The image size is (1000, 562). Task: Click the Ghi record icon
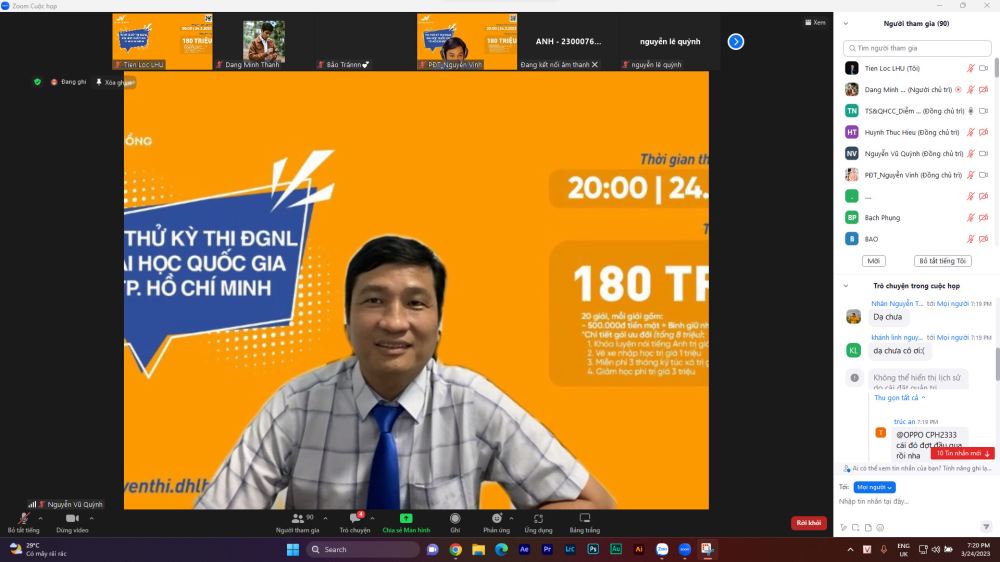(x=455, y=518)
